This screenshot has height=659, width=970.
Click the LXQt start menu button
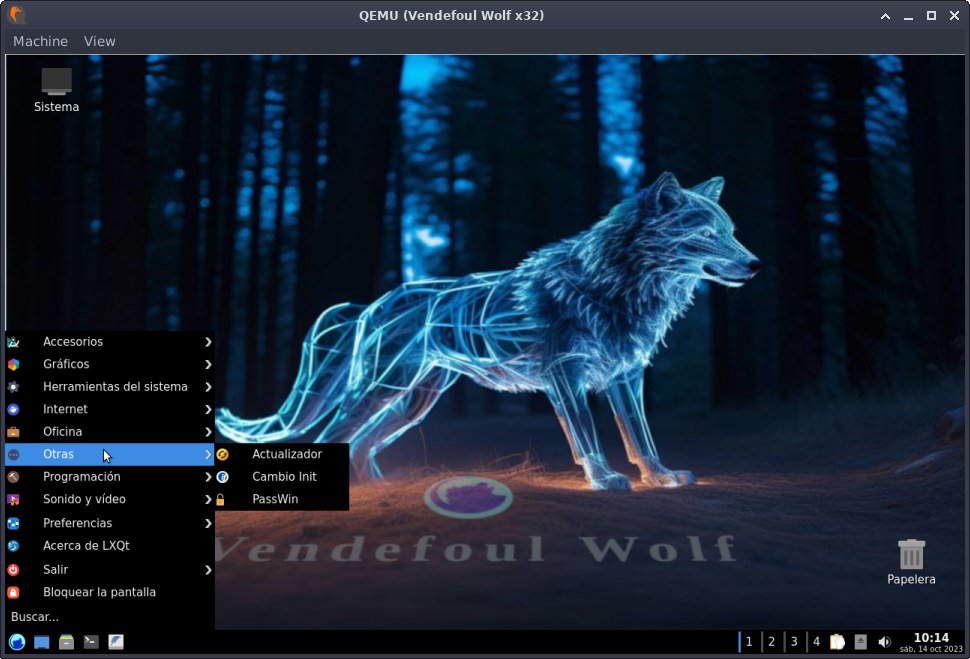(x=17, y=642)
